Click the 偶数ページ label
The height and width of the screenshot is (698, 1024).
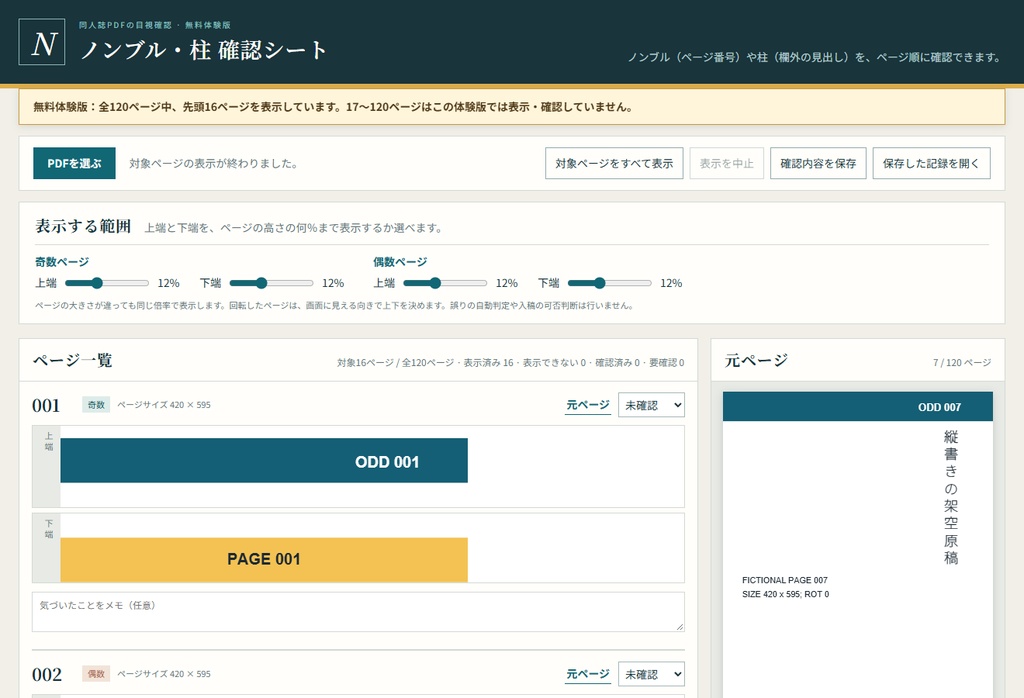pos(400,262)
